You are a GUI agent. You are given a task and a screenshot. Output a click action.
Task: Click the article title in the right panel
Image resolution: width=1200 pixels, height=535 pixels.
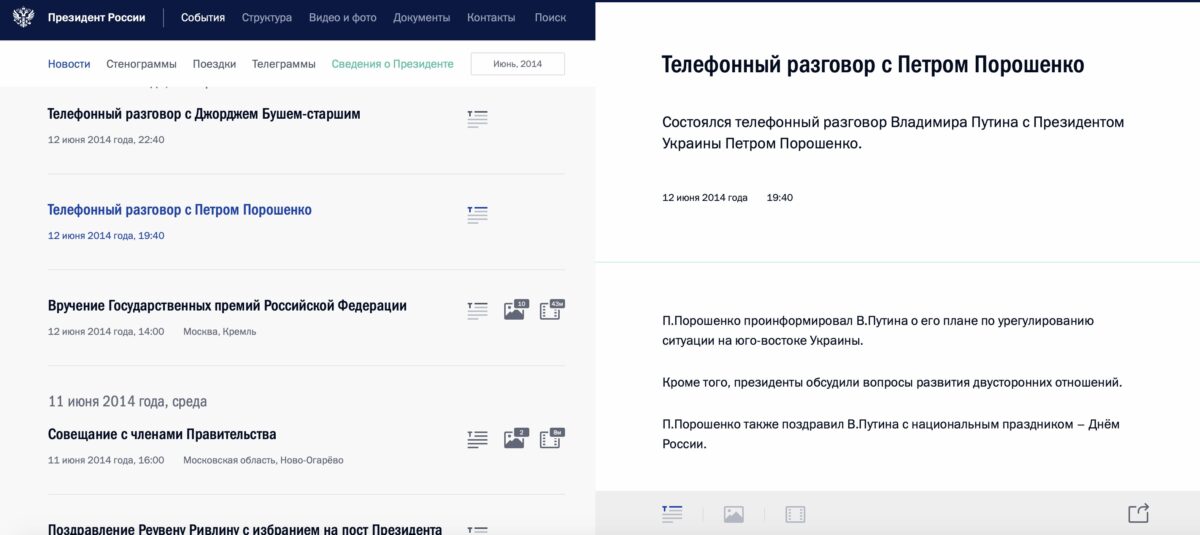coord(873,66)
